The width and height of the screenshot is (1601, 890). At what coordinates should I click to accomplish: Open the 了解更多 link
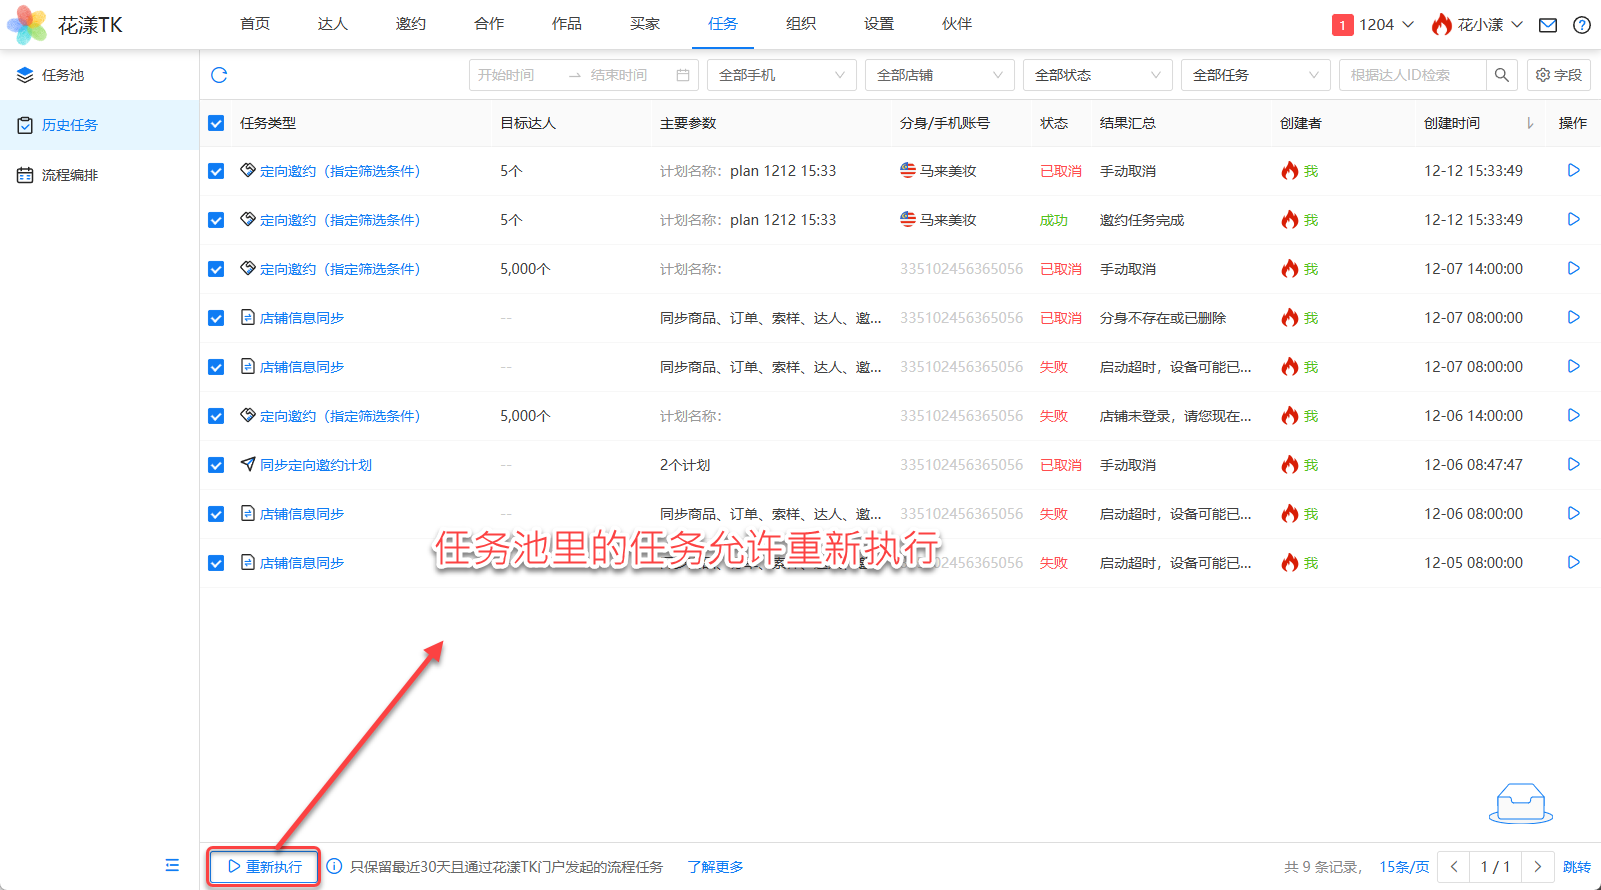point(715,867)
